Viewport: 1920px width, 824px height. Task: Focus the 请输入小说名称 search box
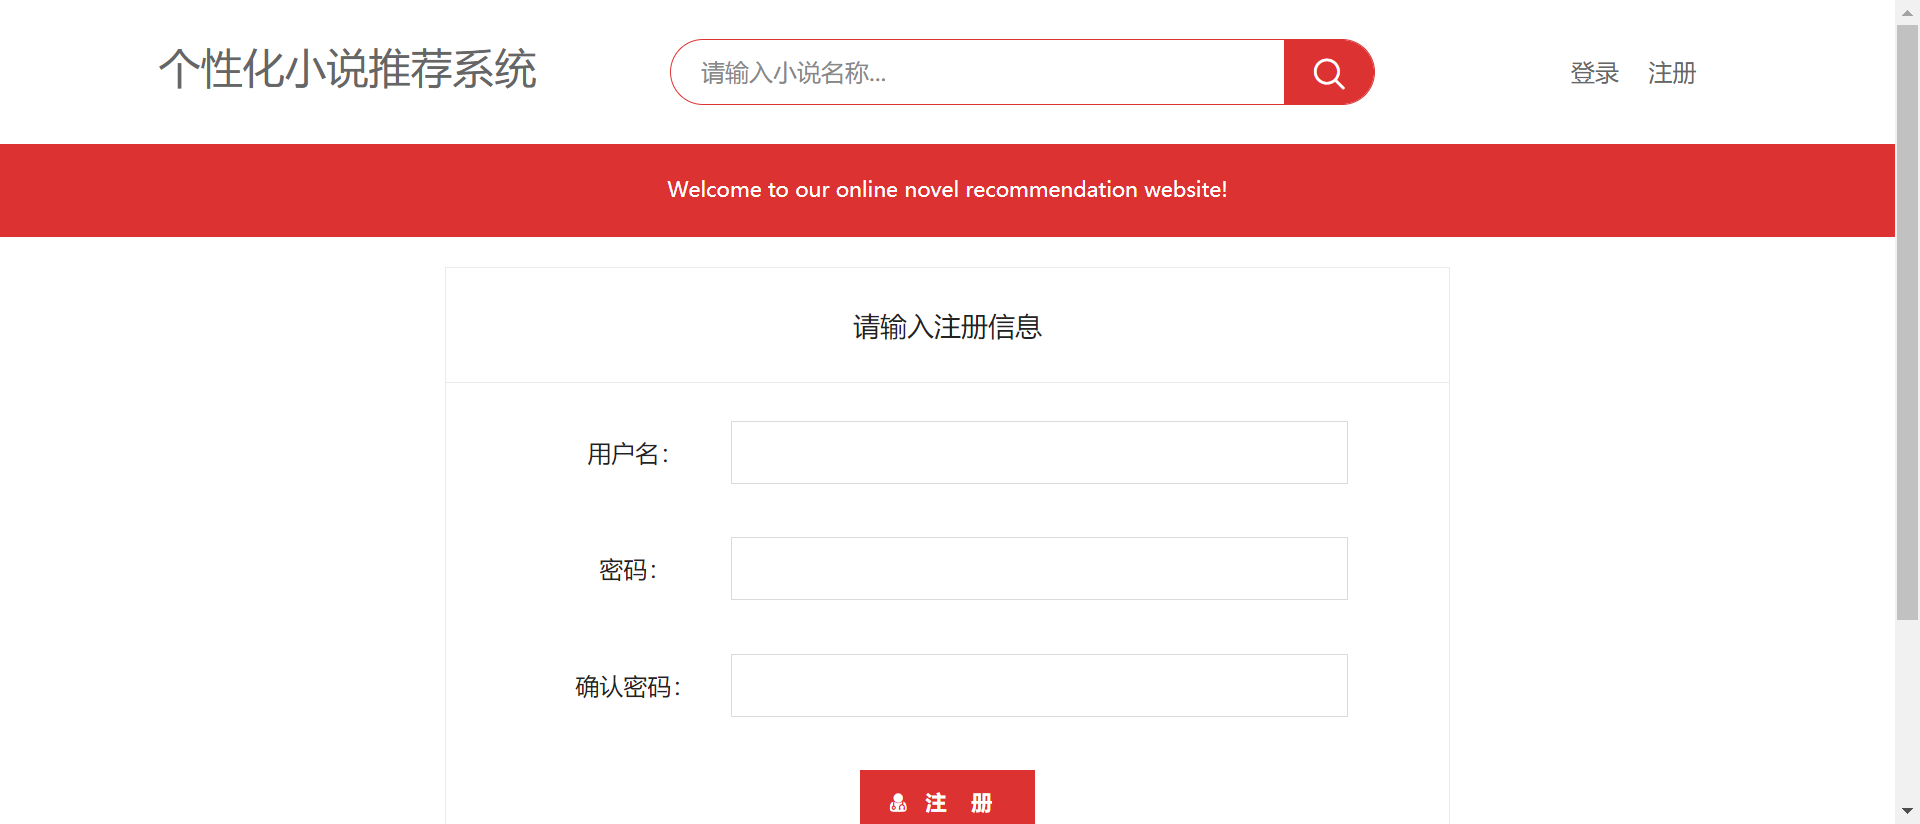point(978,72)
